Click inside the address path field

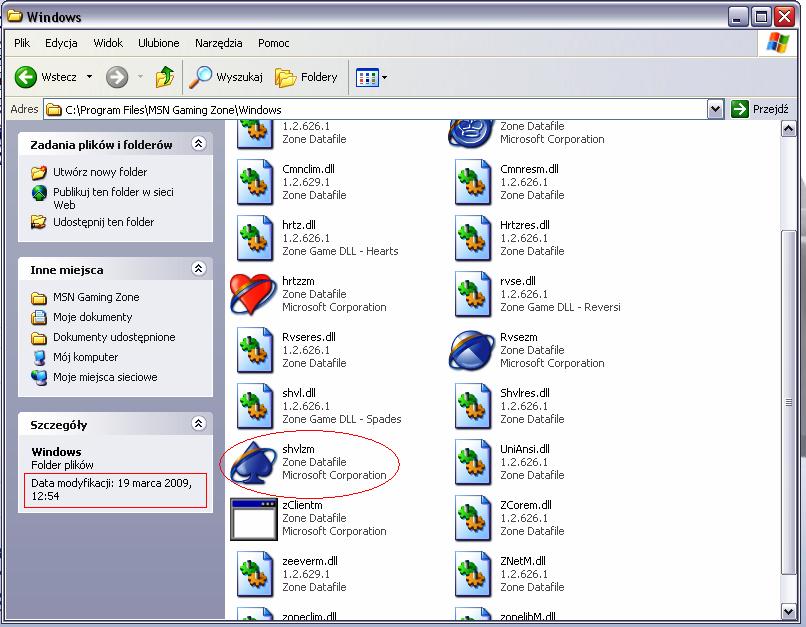click(376, 109)
